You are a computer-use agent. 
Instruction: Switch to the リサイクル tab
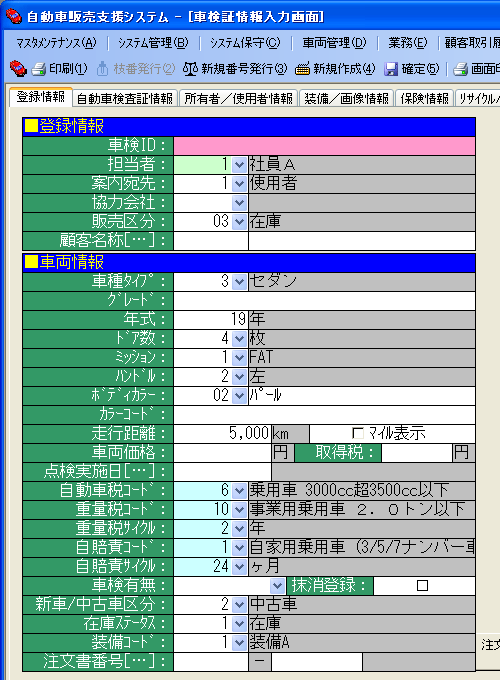(478, 98)
